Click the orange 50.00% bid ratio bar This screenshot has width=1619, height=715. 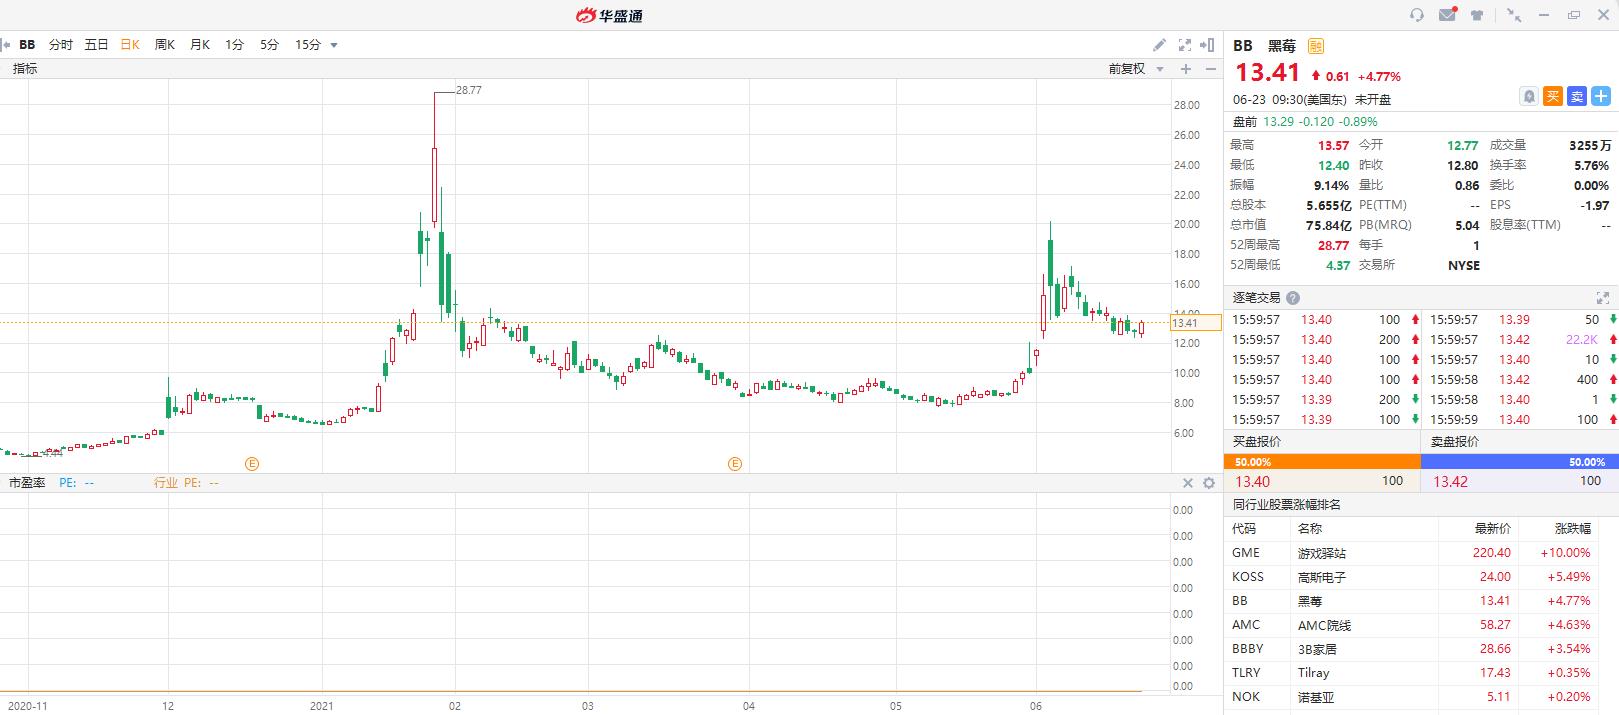point(1322,462)
